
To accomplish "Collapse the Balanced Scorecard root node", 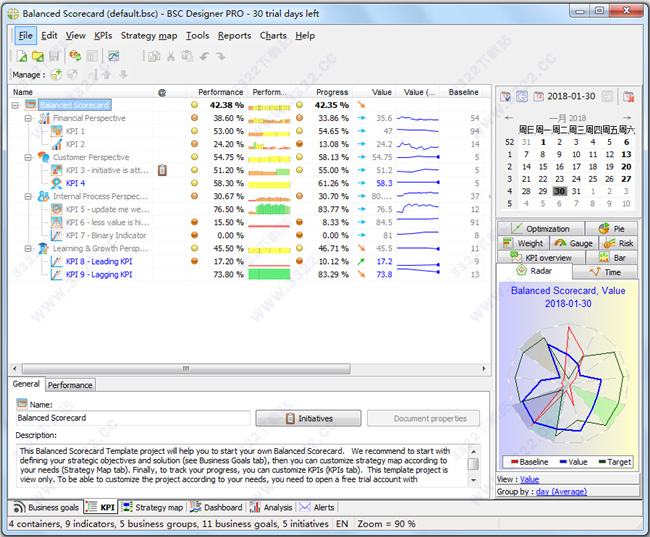I will tap(15, 105).
